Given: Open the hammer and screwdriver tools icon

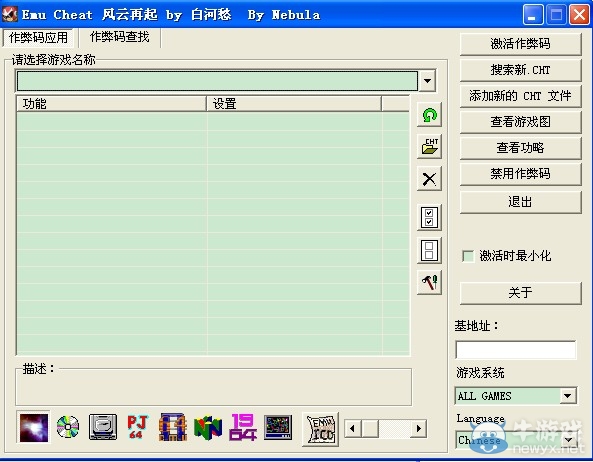Looking at the screenshot, I should [x=429, y=282].
